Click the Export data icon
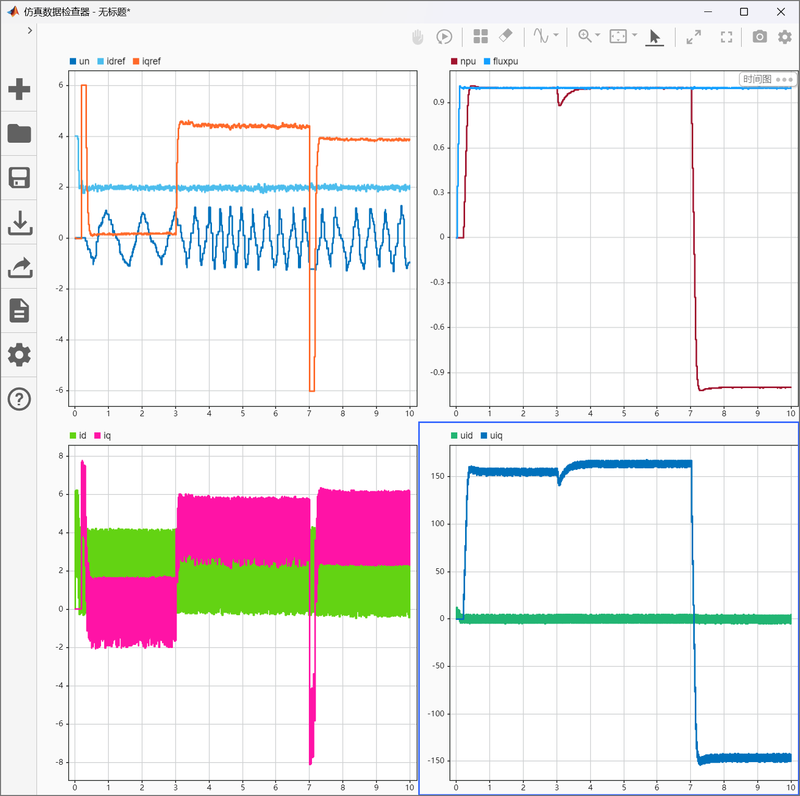This screenshot has width=800, height=796. click(20, 267)
